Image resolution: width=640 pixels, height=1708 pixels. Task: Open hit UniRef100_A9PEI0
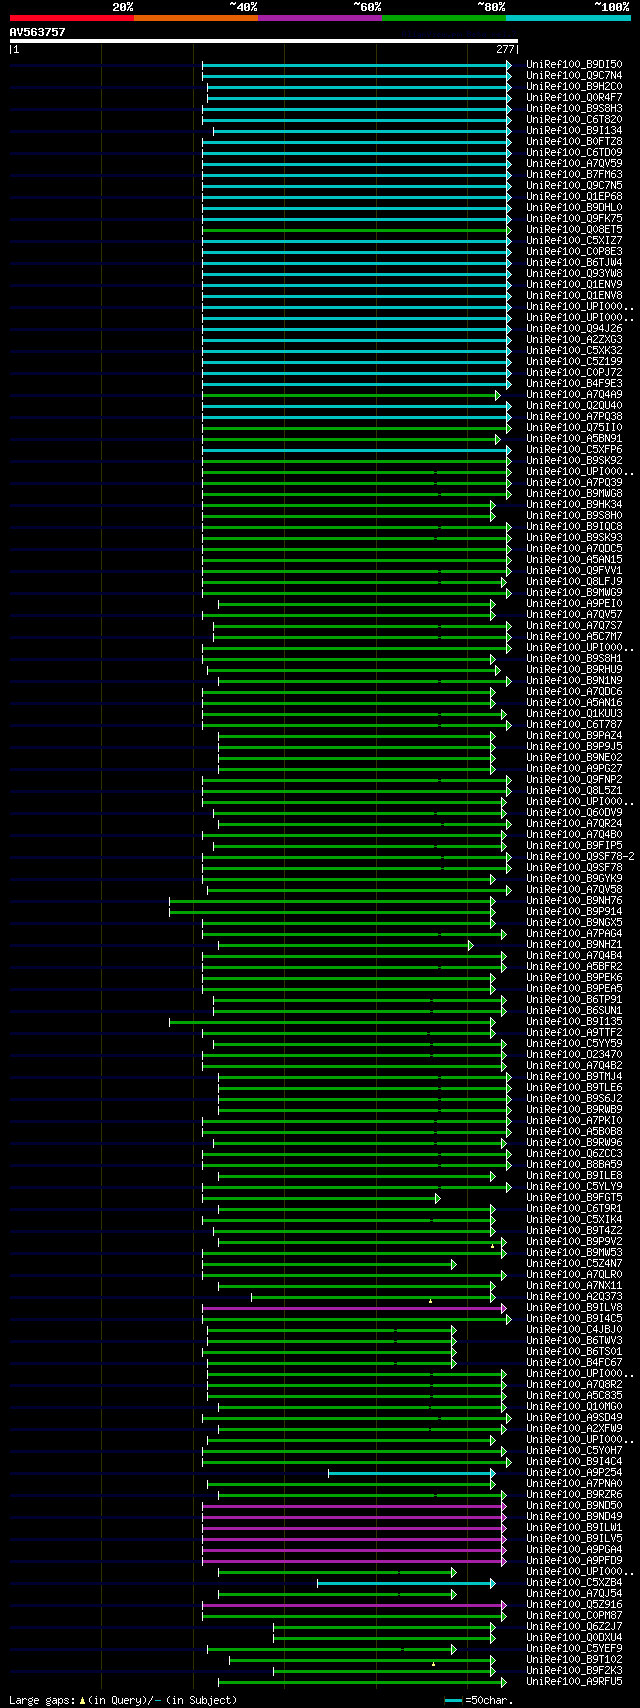574,604
